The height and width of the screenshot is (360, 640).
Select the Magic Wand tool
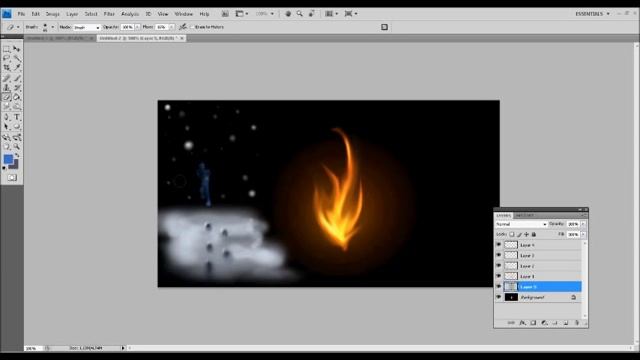click(17, 58)
